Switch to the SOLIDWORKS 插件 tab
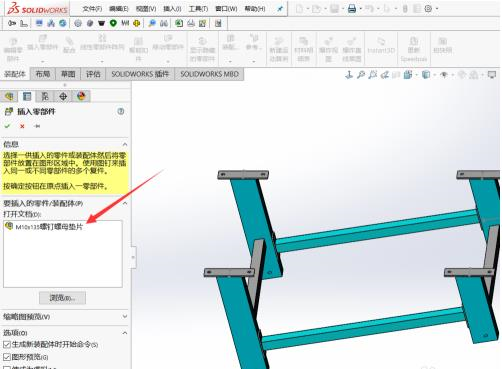Screen dimensions: 502x369 coord(140,74)
